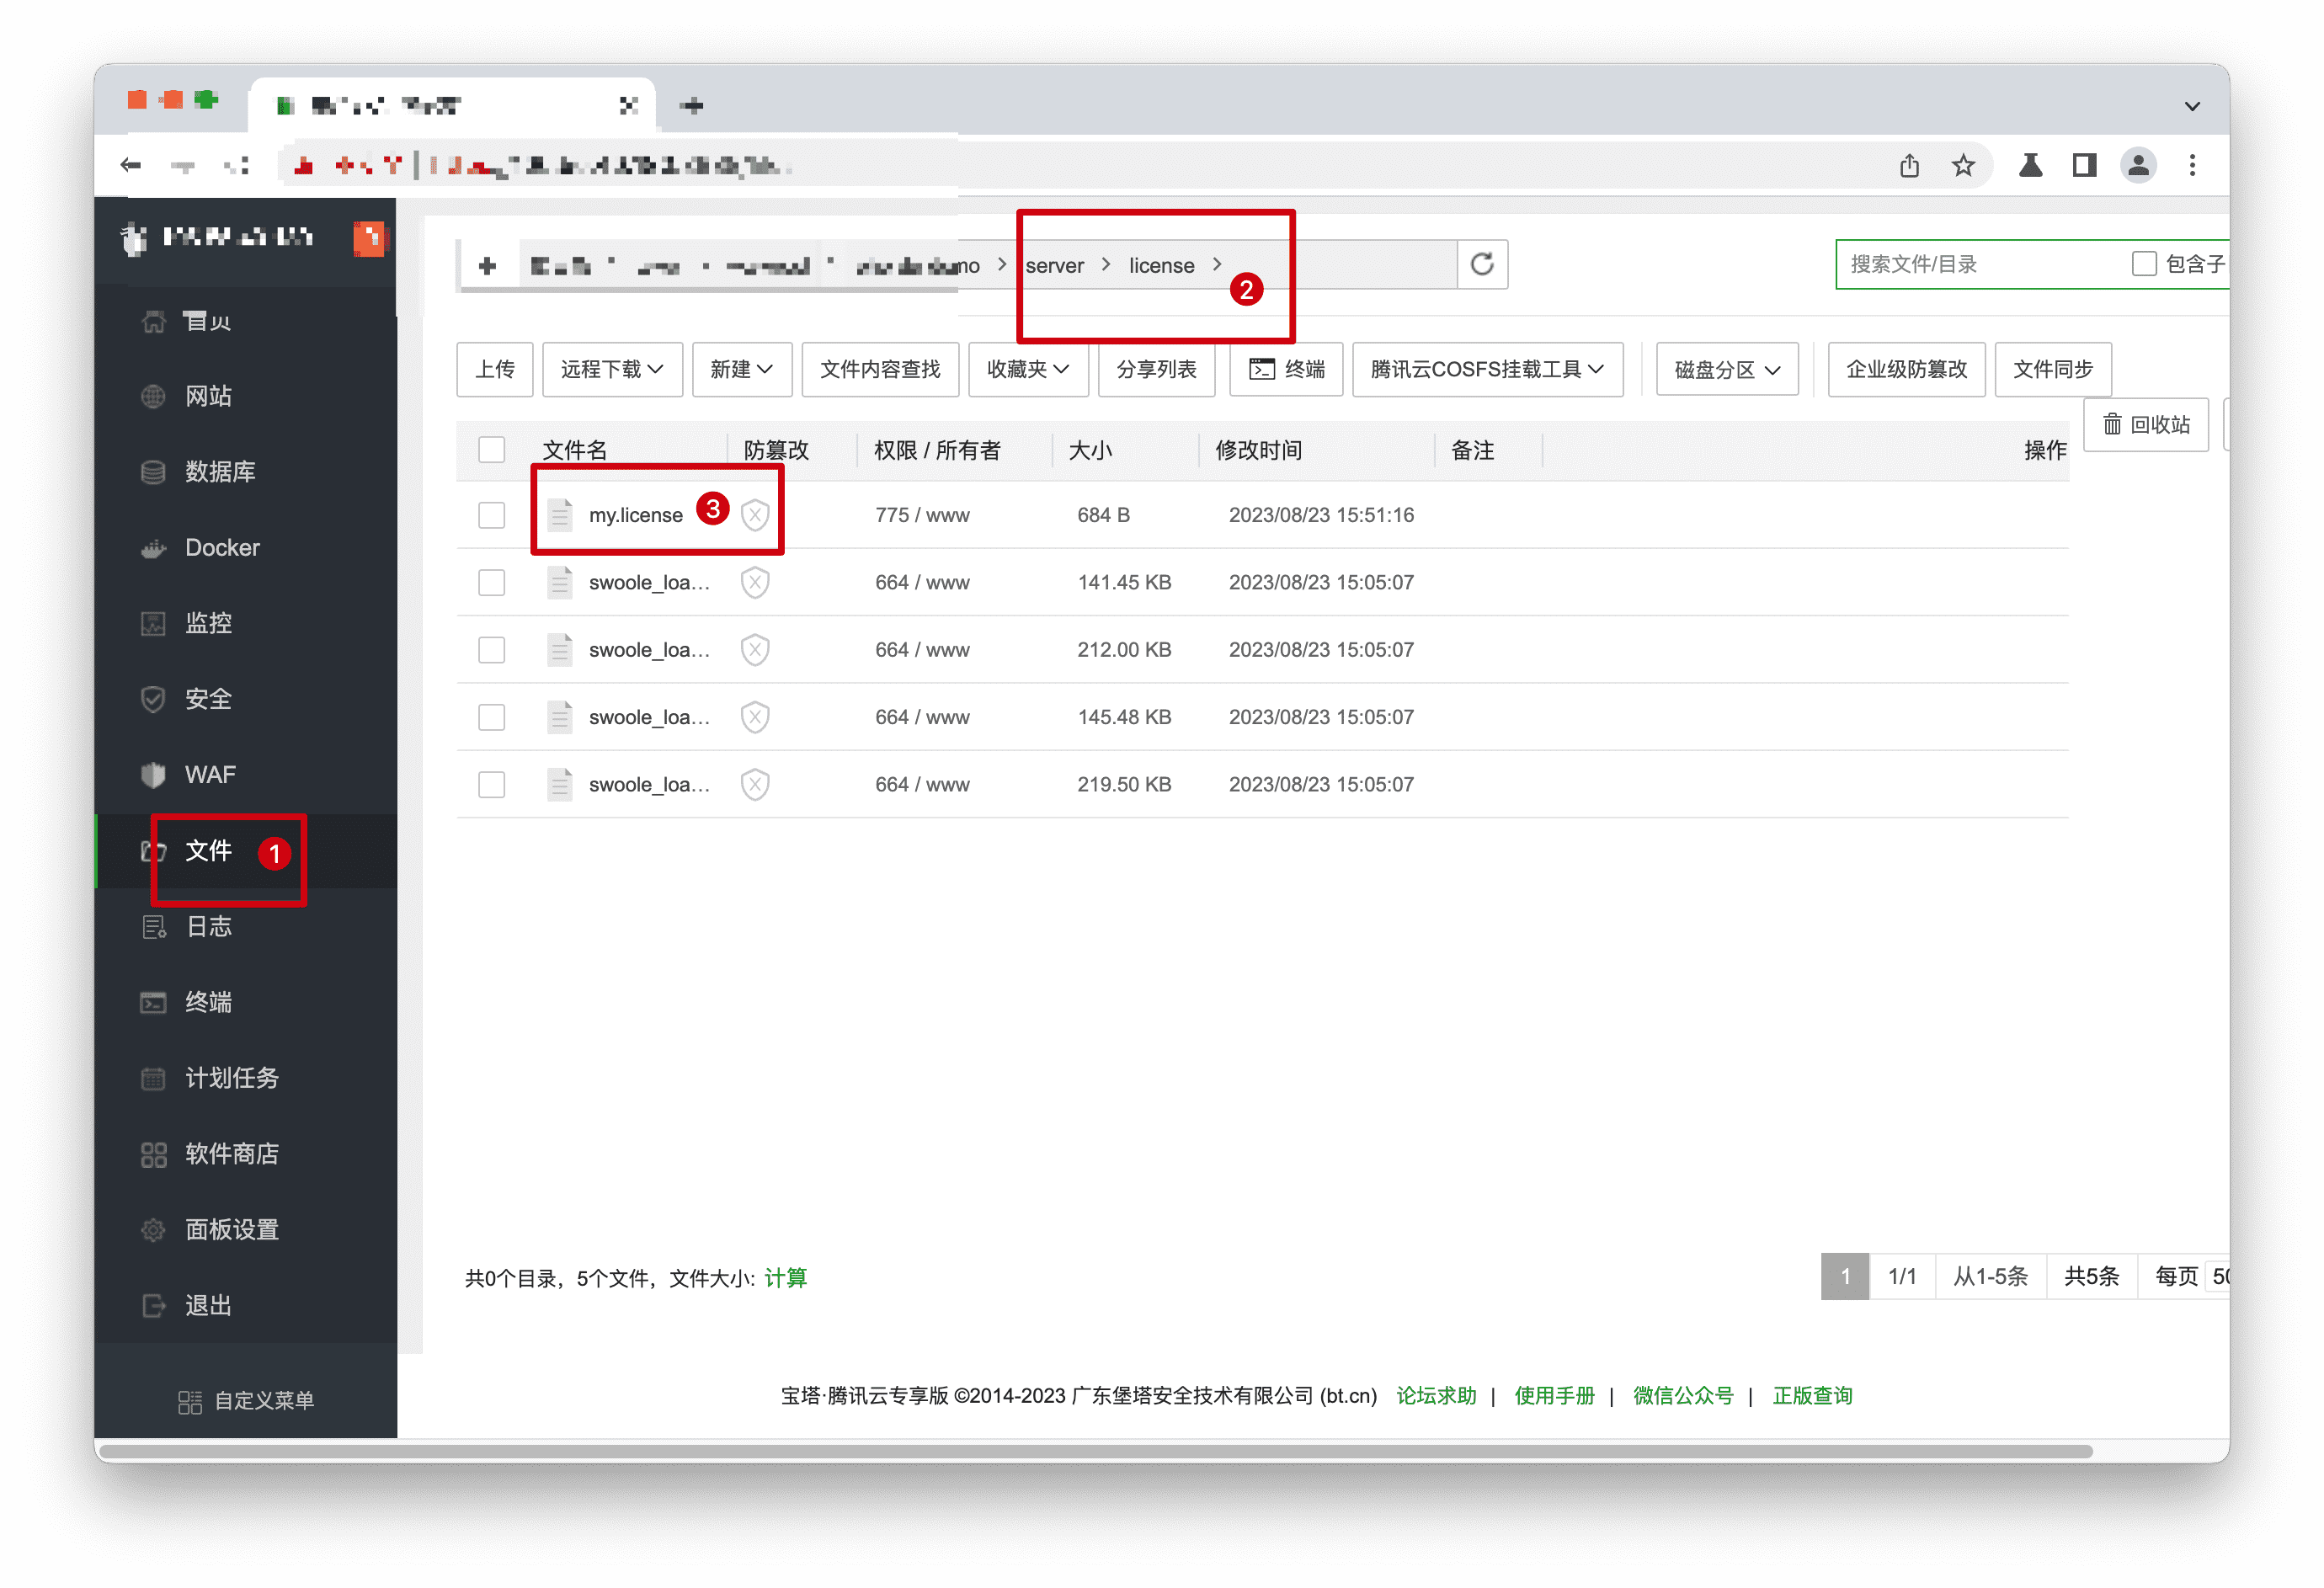Expand 腾讯云COSFS挂载工具 dropdown
Image resolution: width=2324 pixels, height=1588 pixels.
click(1487, 369)
